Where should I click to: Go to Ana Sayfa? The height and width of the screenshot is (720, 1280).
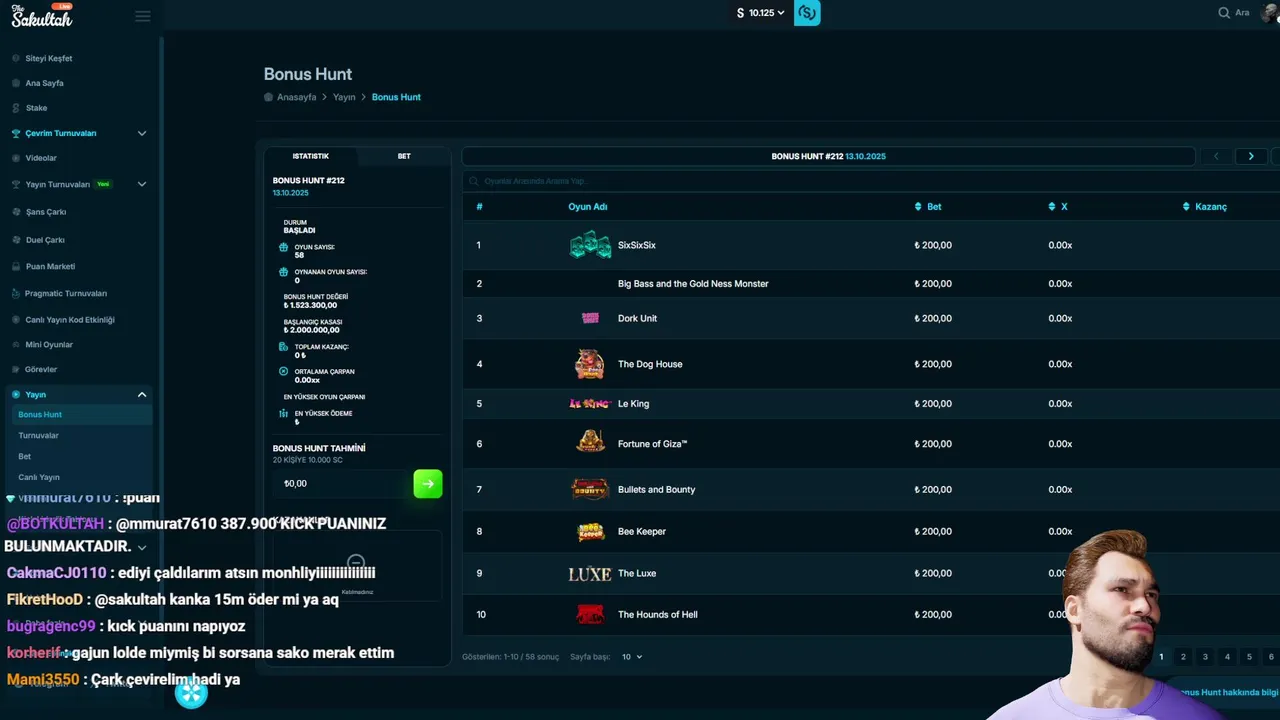click(44, 83)
